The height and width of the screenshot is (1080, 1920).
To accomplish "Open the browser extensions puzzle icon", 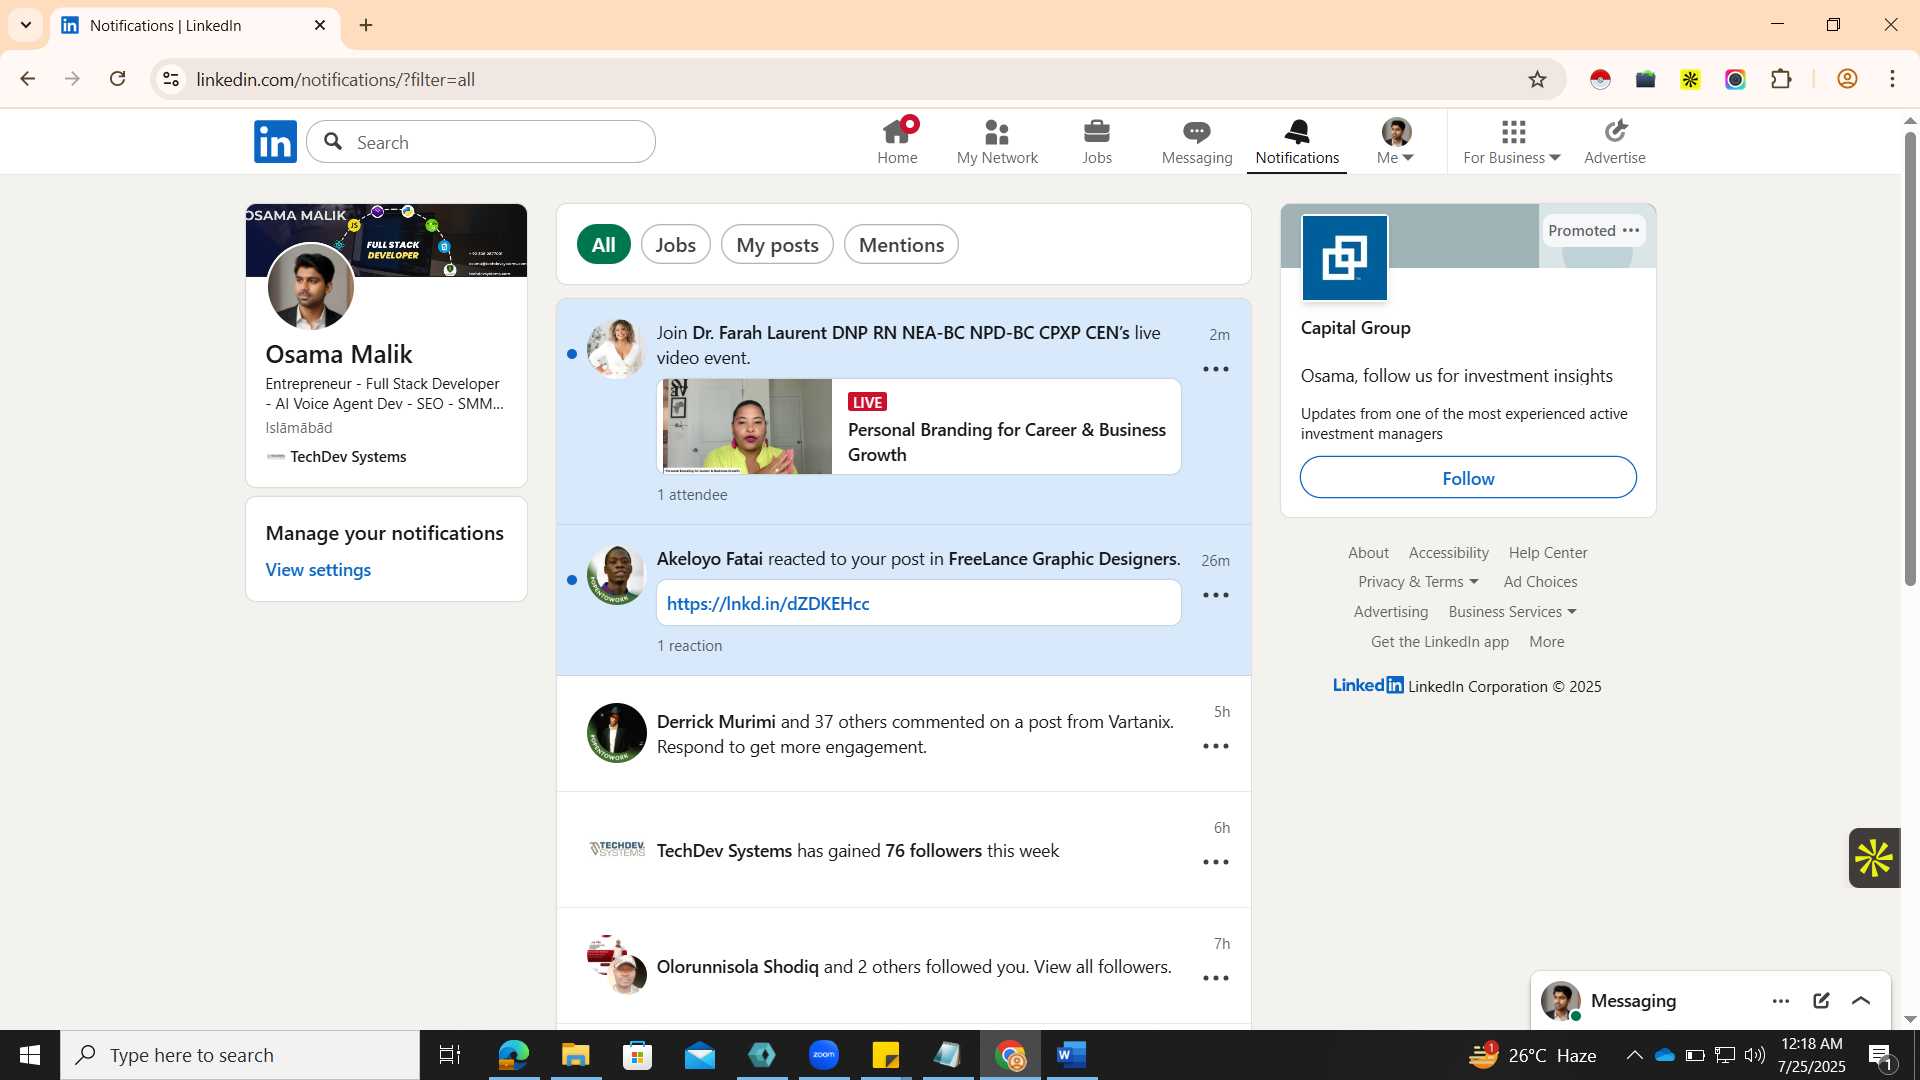I will click(1781, 80).
